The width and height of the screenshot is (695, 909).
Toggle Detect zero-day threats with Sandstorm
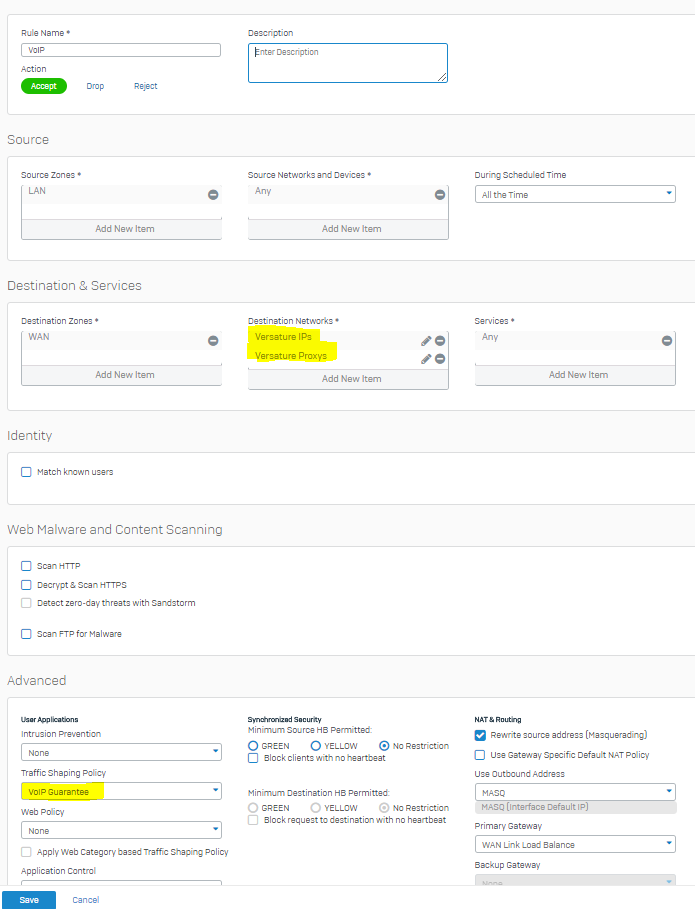pos(26,603)
